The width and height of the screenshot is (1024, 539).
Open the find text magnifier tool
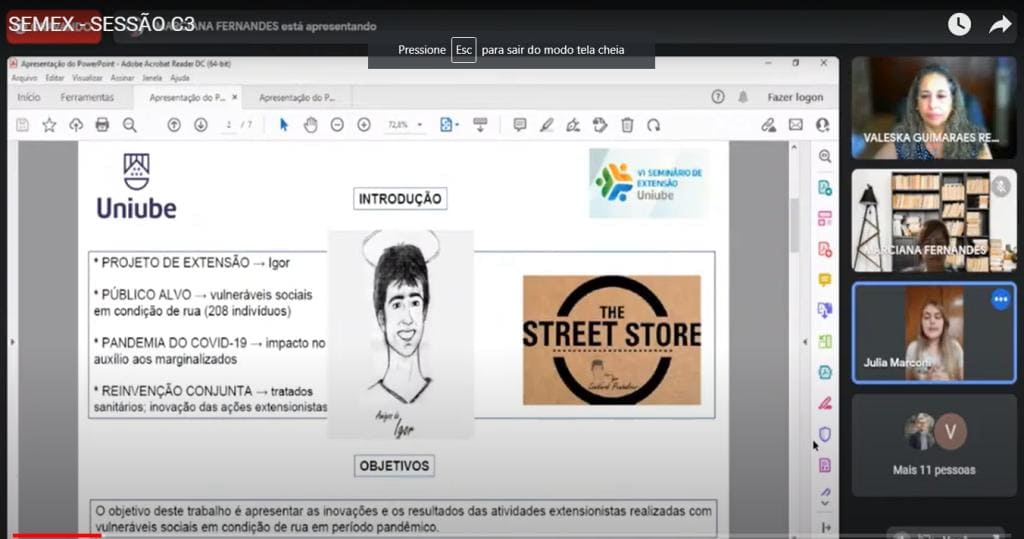point(129,125)
